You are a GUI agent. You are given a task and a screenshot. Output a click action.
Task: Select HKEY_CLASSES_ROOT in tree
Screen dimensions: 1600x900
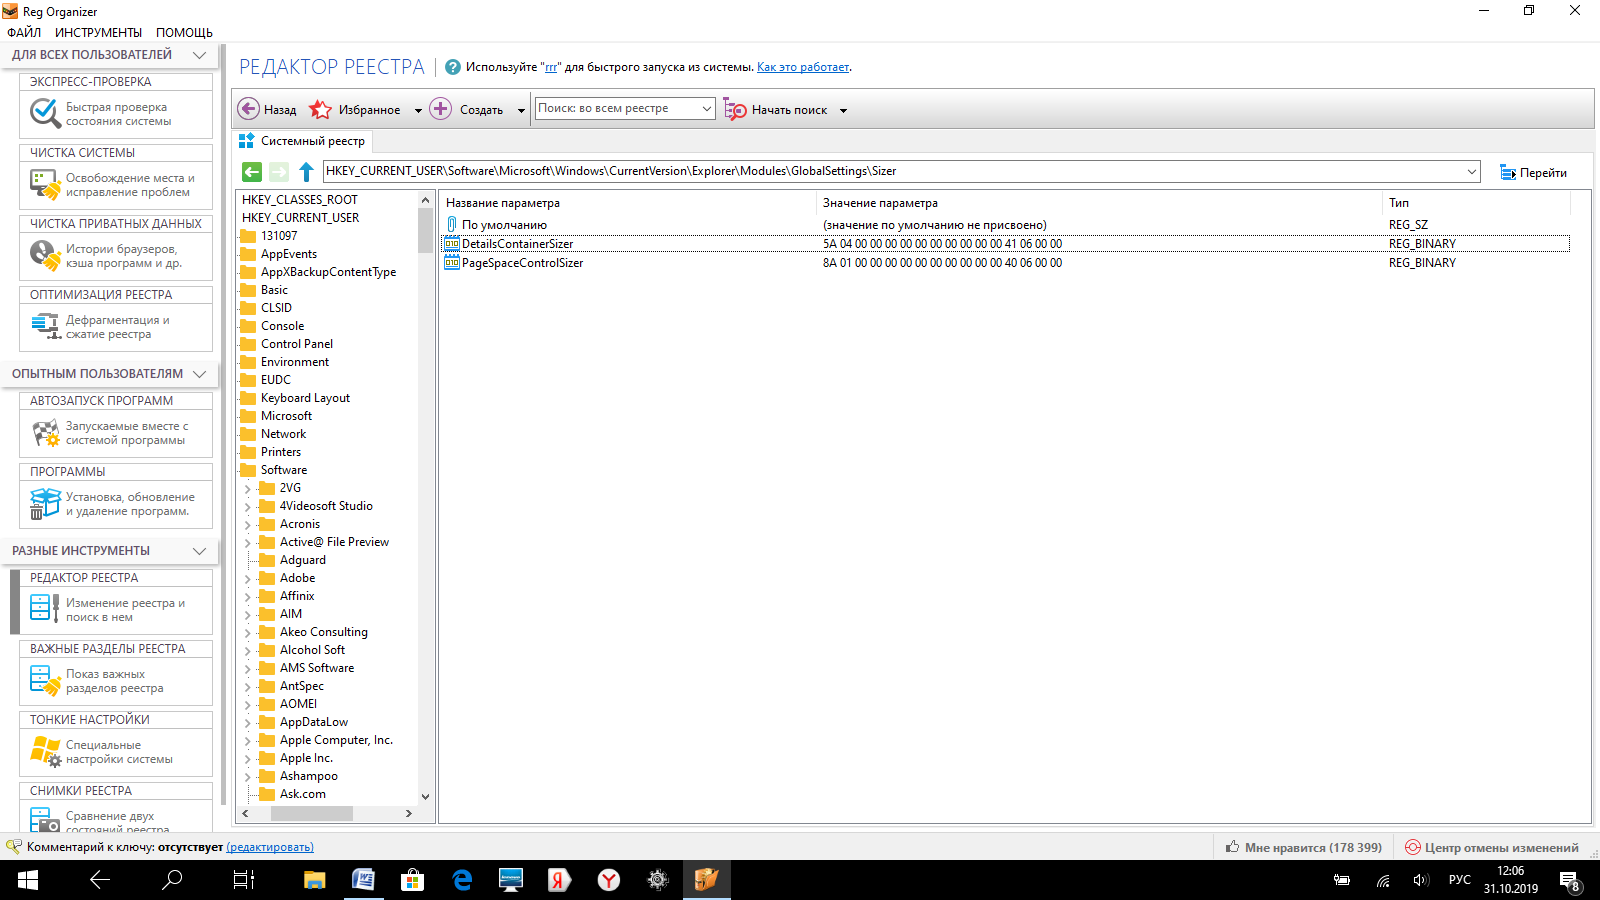click(x=299, y=200)
